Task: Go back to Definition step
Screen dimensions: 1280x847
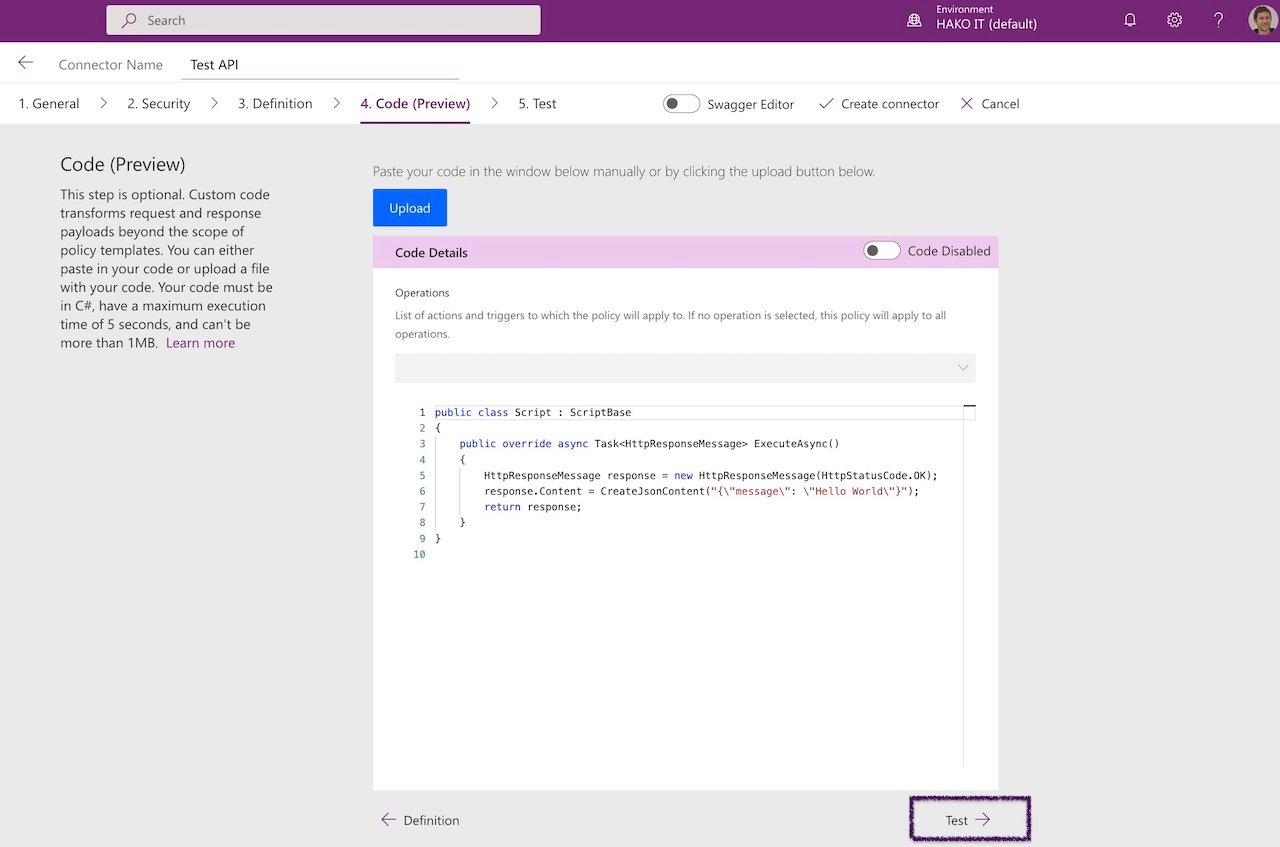Action: click(420, 820)
